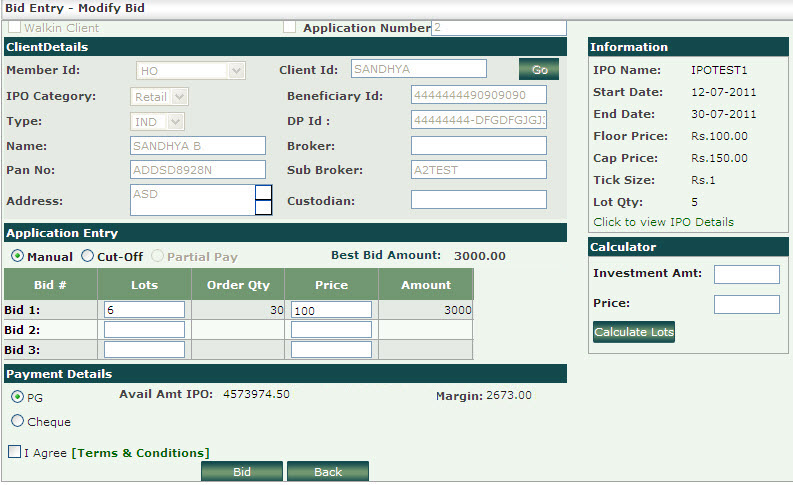Select Cheque payment option
Viewport: 793px width, 485px height.
[x=17, y=421]
